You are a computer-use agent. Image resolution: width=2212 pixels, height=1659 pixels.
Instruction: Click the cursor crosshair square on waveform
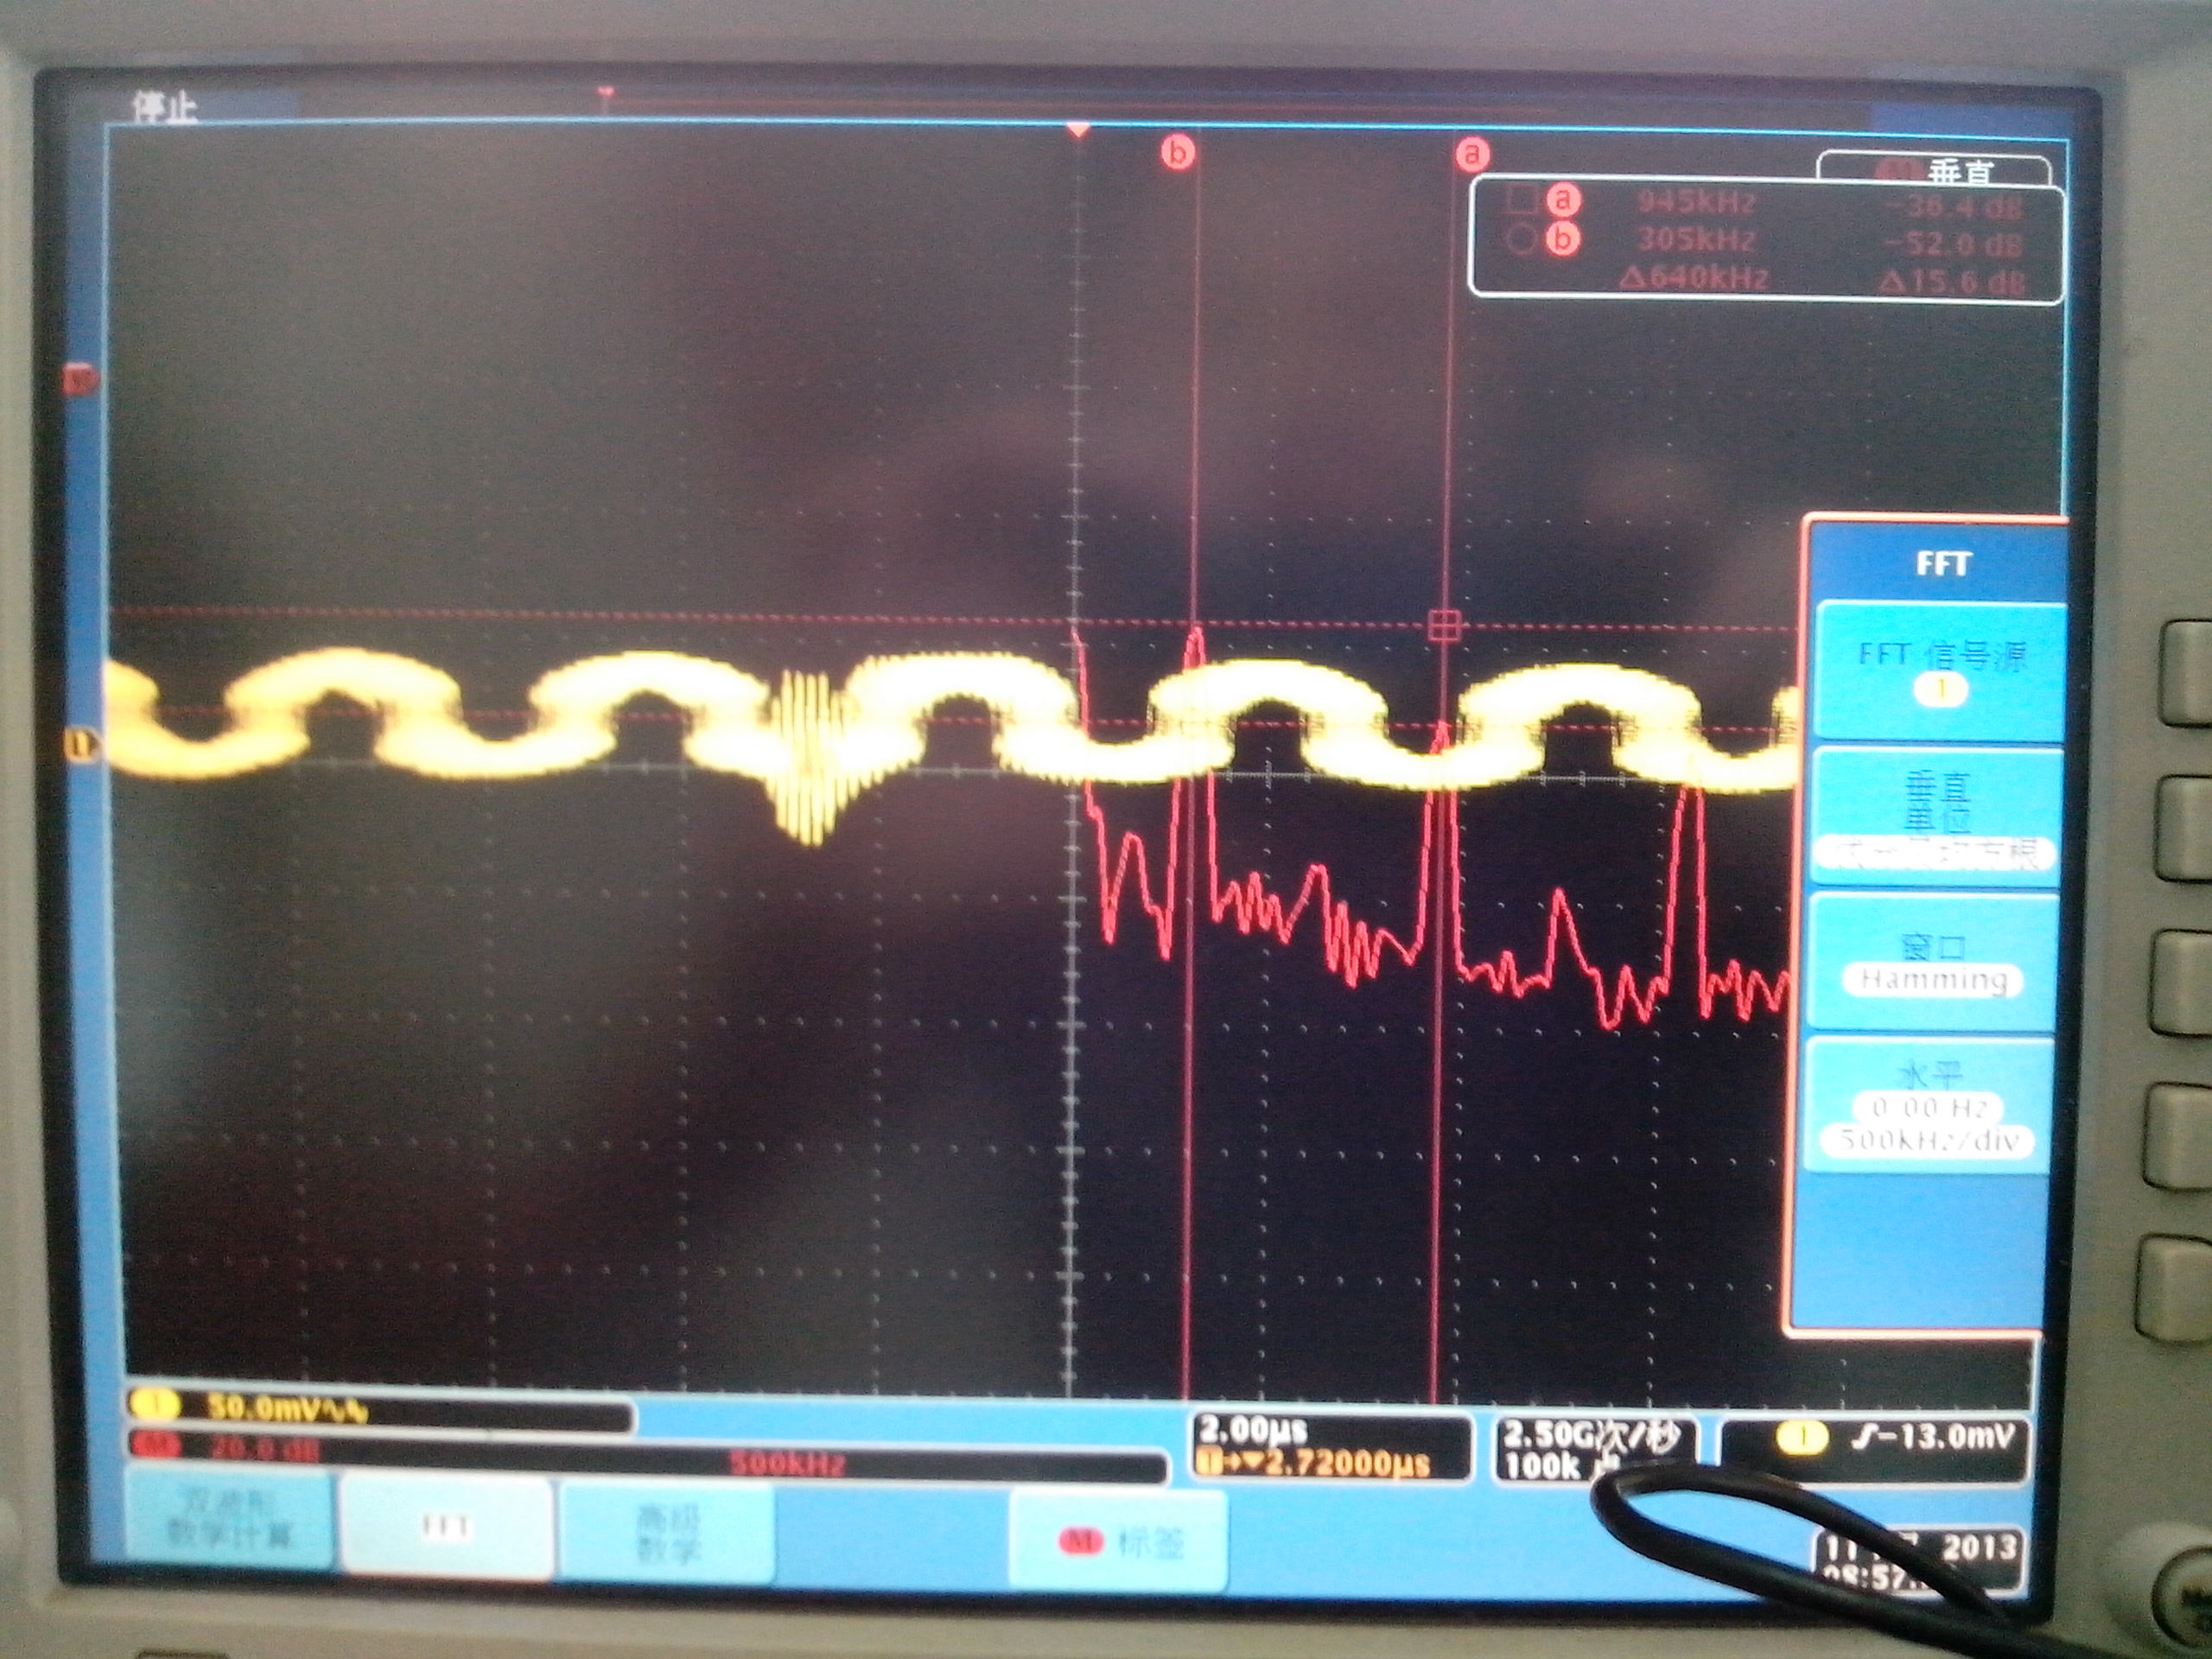point(1444,626)
